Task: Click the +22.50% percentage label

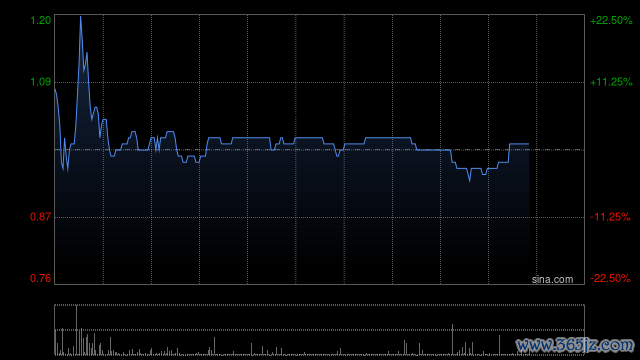Action: (x=611, y=20)
